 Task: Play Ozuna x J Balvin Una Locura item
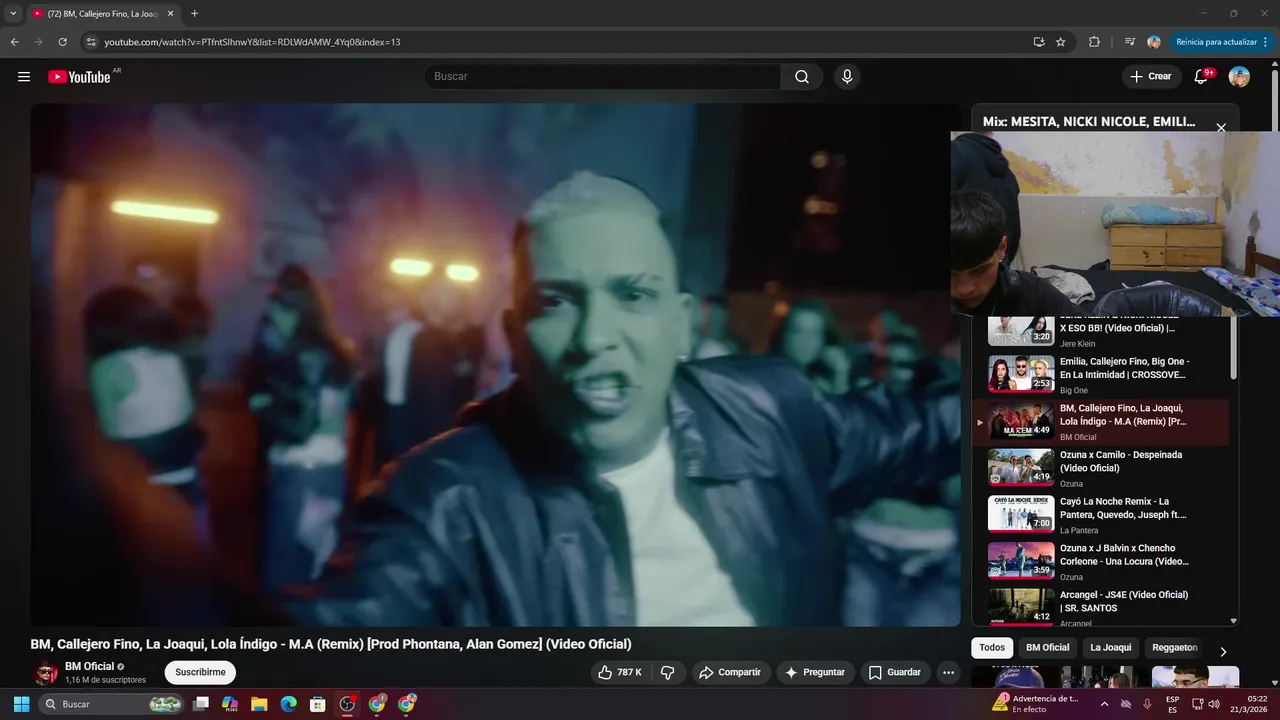click(1100, 562)
